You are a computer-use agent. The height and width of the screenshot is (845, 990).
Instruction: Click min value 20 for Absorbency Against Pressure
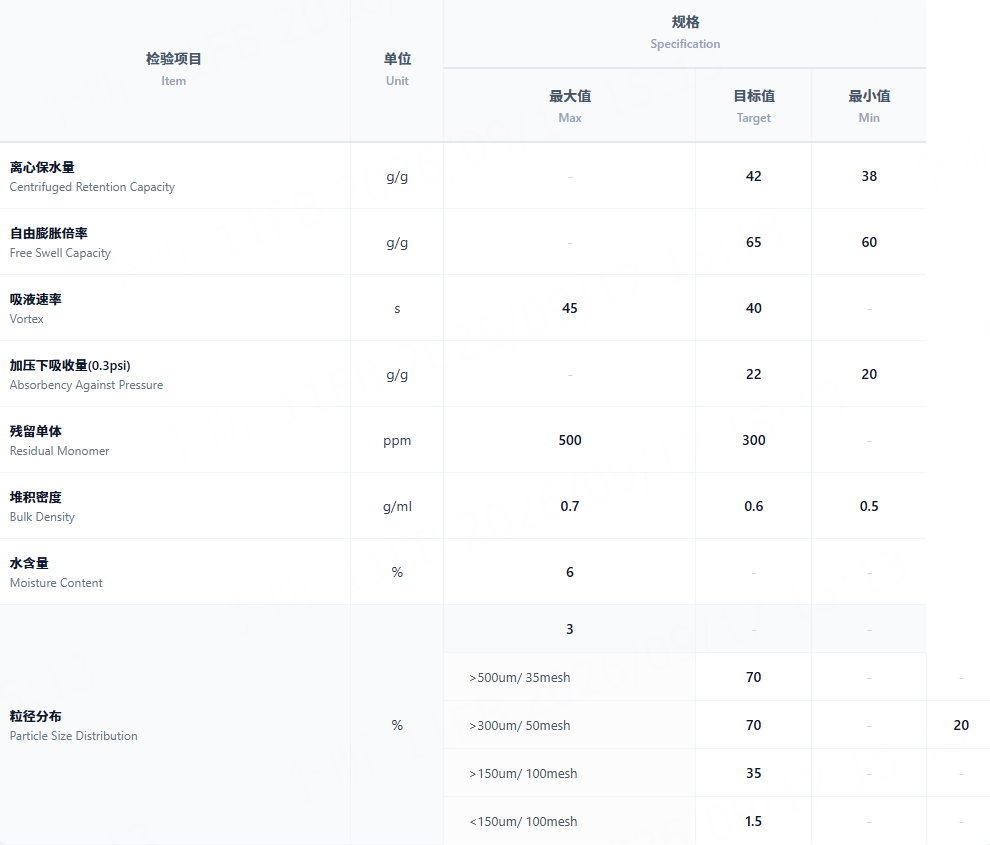point(869,375)
